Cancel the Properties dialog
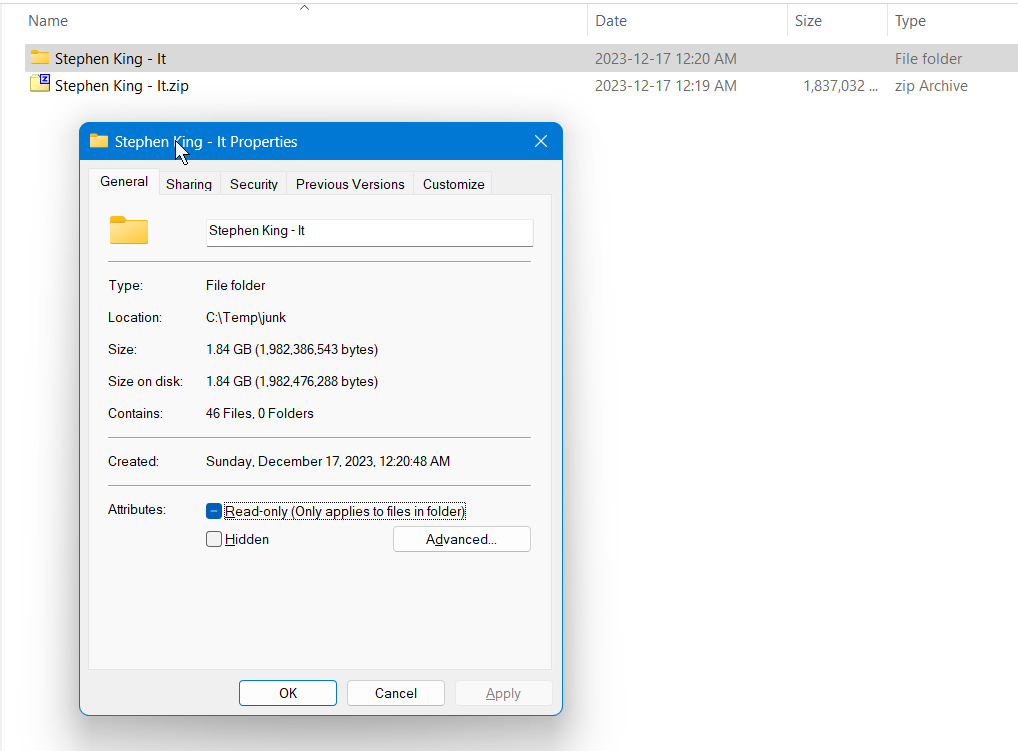 pyautogui.click(x=396, y=693)
